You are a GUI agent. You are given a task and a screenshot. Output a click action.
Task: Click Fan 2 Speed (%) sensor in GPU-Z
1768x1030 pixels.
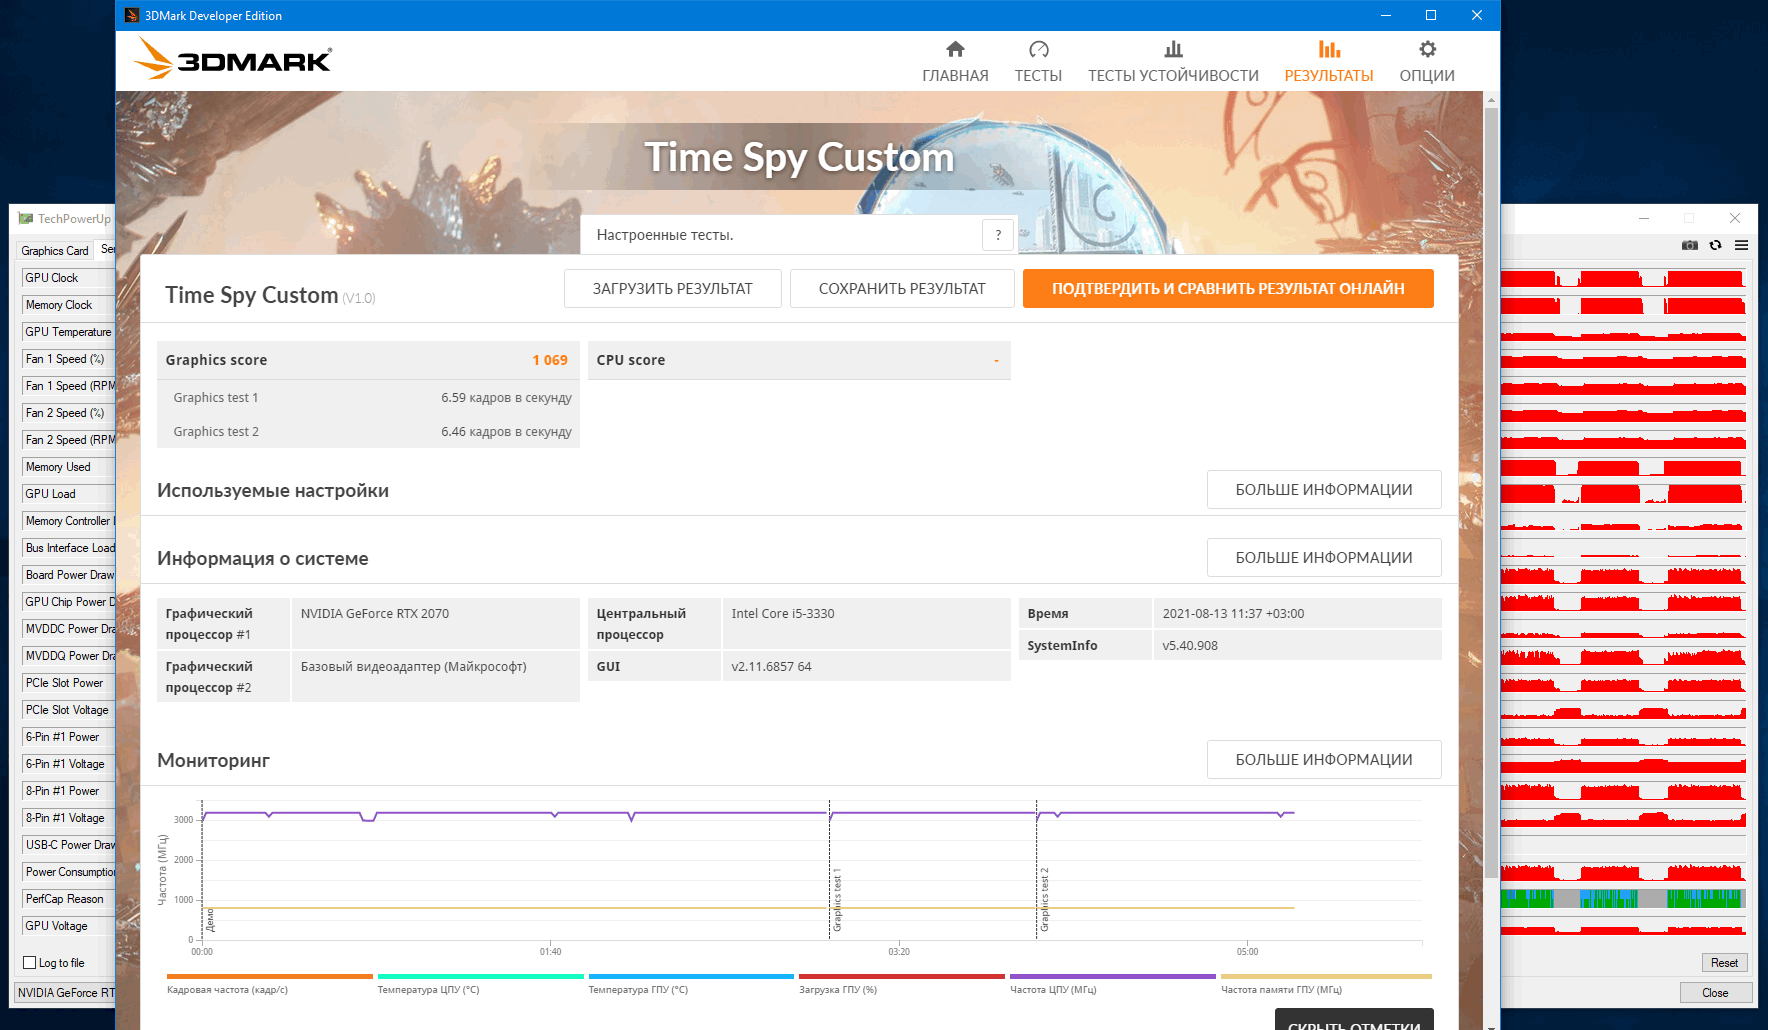[68, 413]
